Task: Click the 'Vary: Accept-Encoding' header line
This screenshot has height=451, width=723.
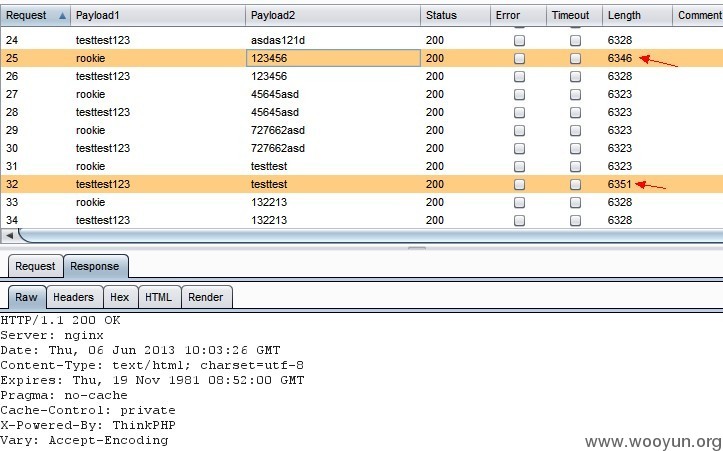Action: (x=84, y=440)
